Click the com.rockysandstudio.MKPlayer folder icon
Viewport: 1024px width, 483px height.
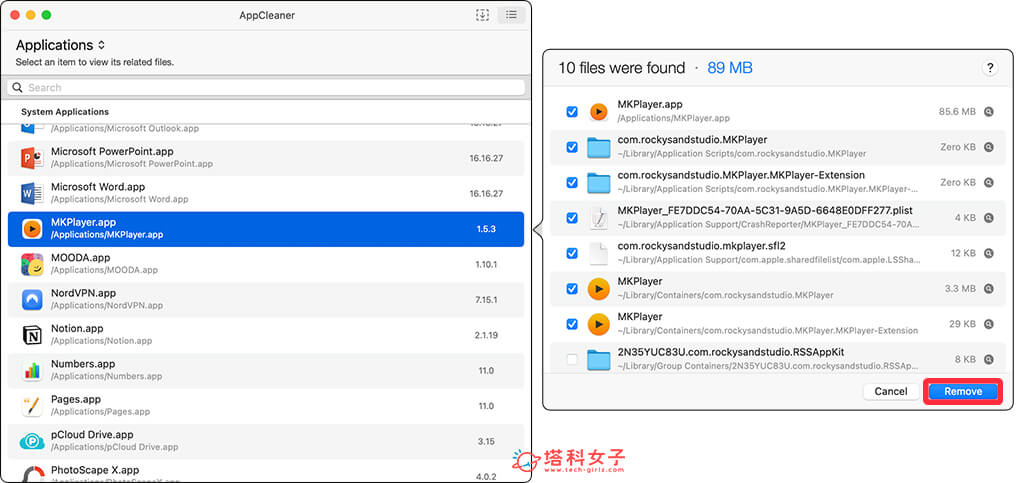pos(598,147)
